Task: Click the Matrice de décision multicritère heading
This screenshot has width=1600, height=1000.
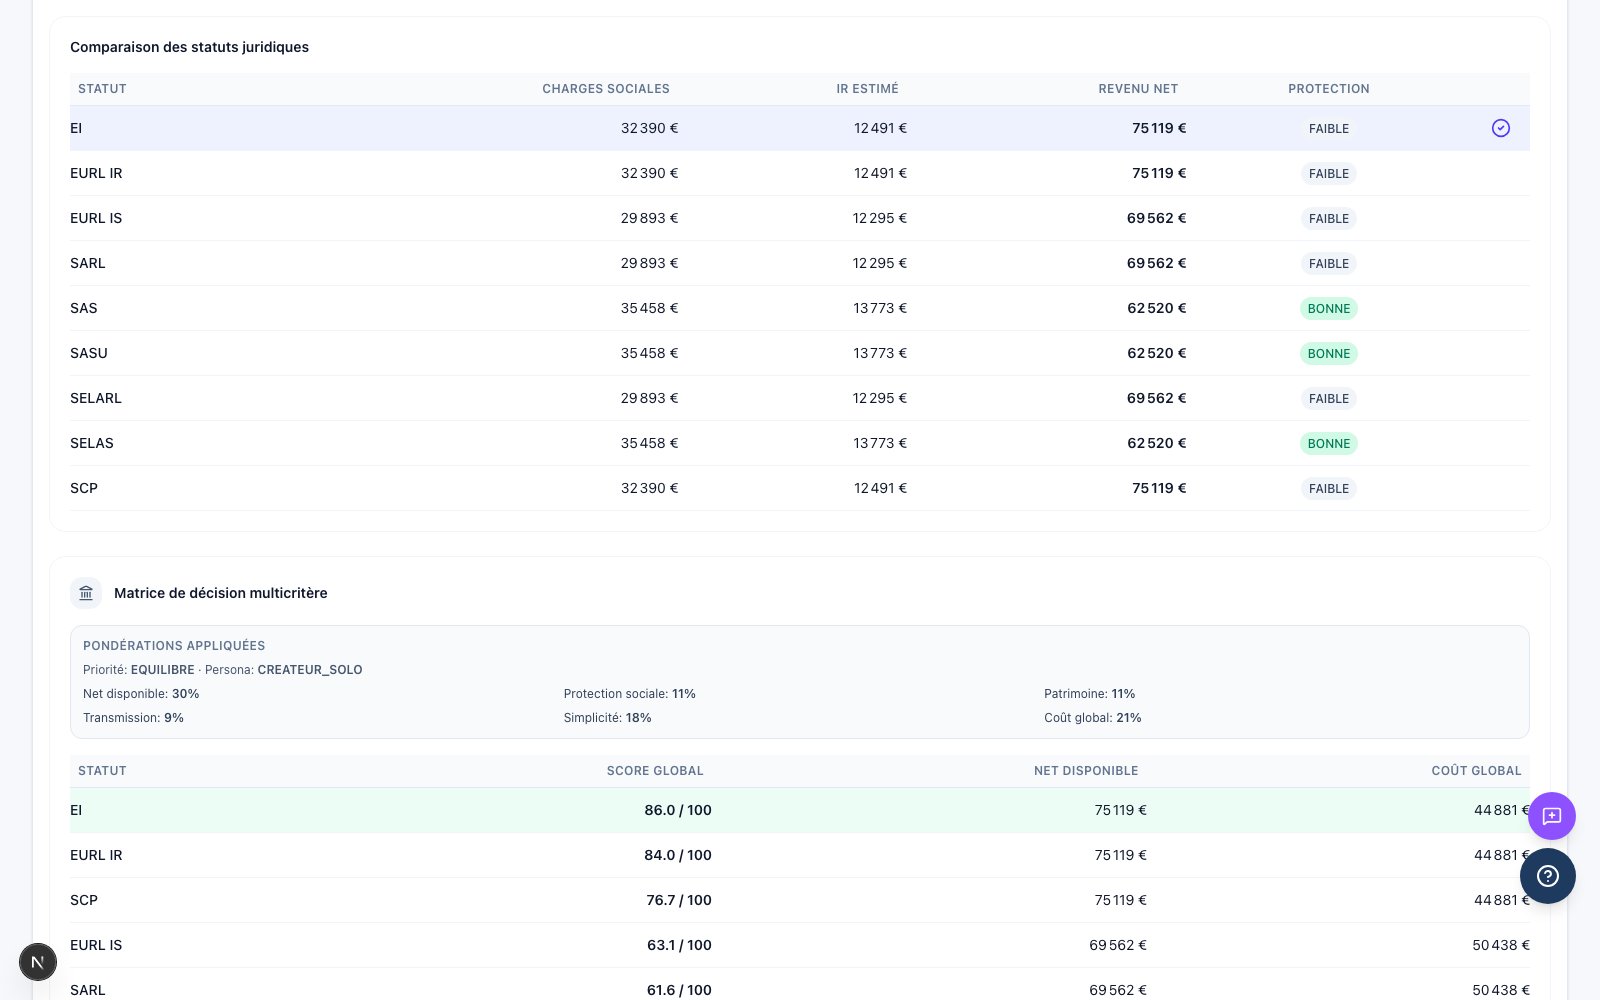Action: click(x=221, y=593)
